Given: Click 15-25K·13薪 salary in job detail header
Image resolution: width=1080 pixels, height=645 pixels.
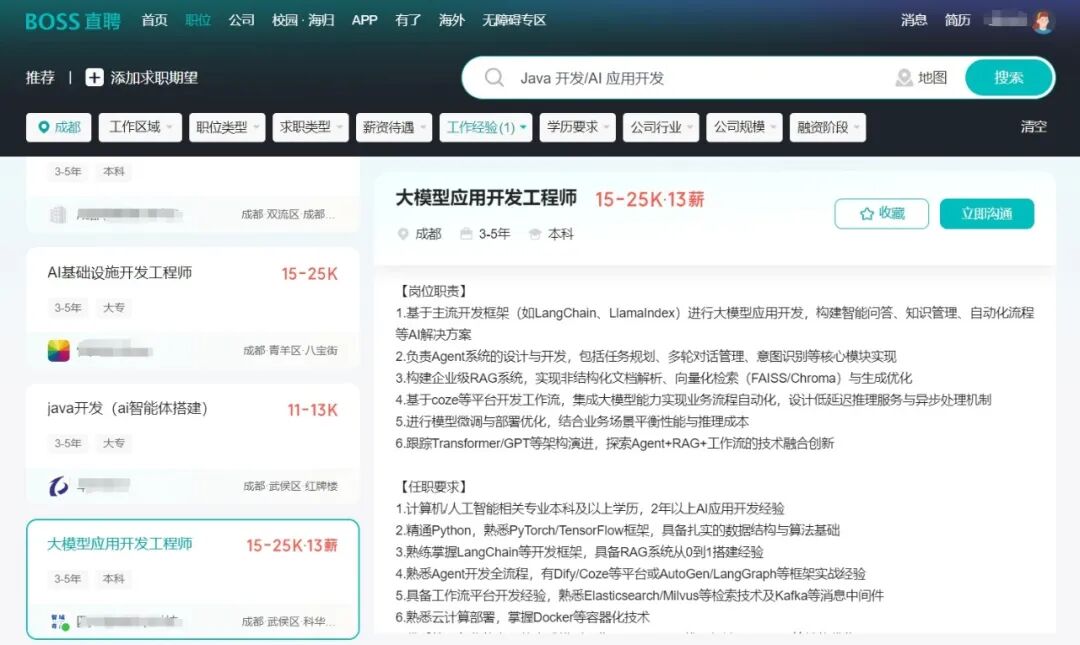Looking at the screenshot, I should (x=650, y=199).
